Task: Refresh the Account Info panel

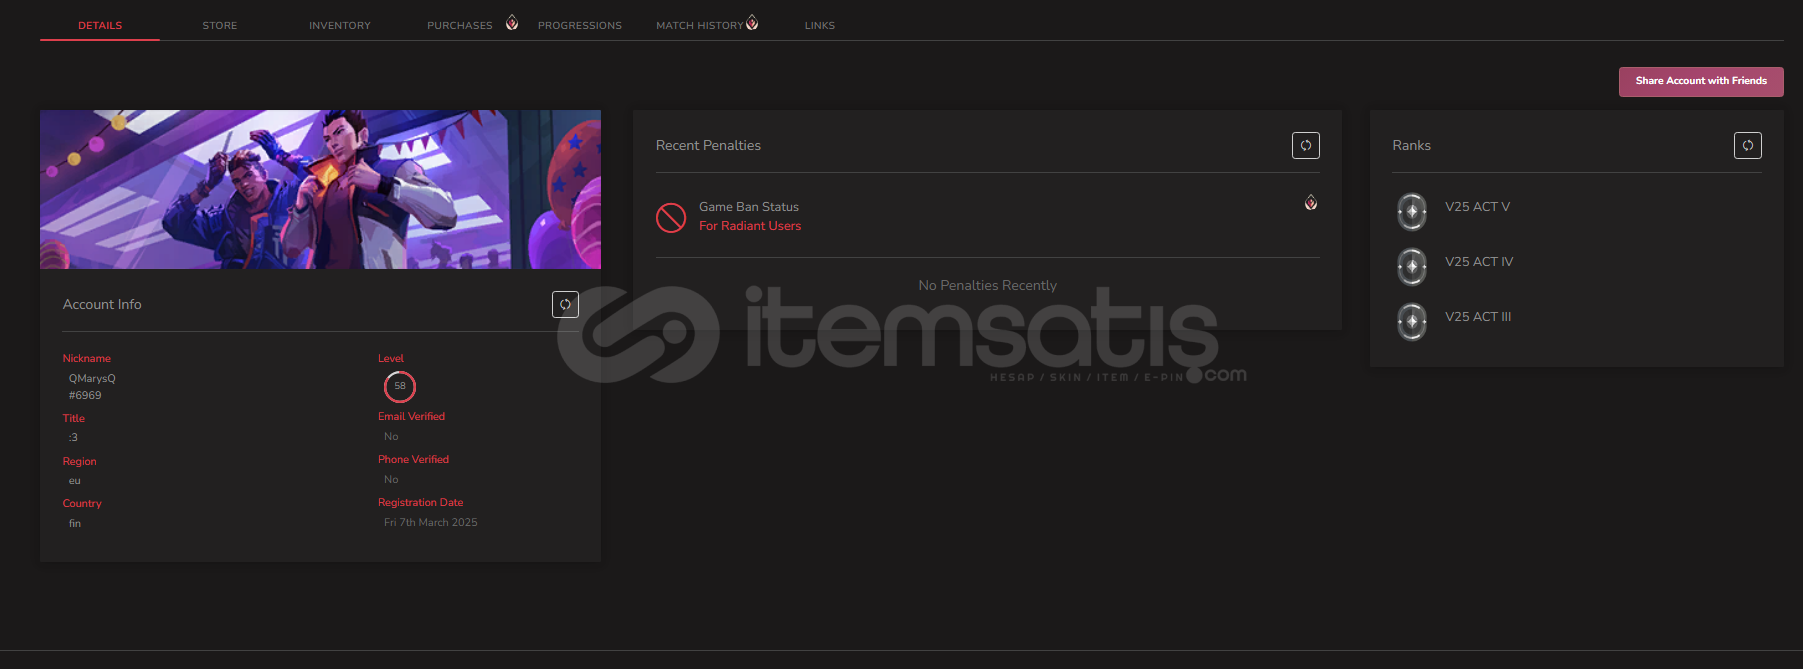Action: tap(565, 305)
